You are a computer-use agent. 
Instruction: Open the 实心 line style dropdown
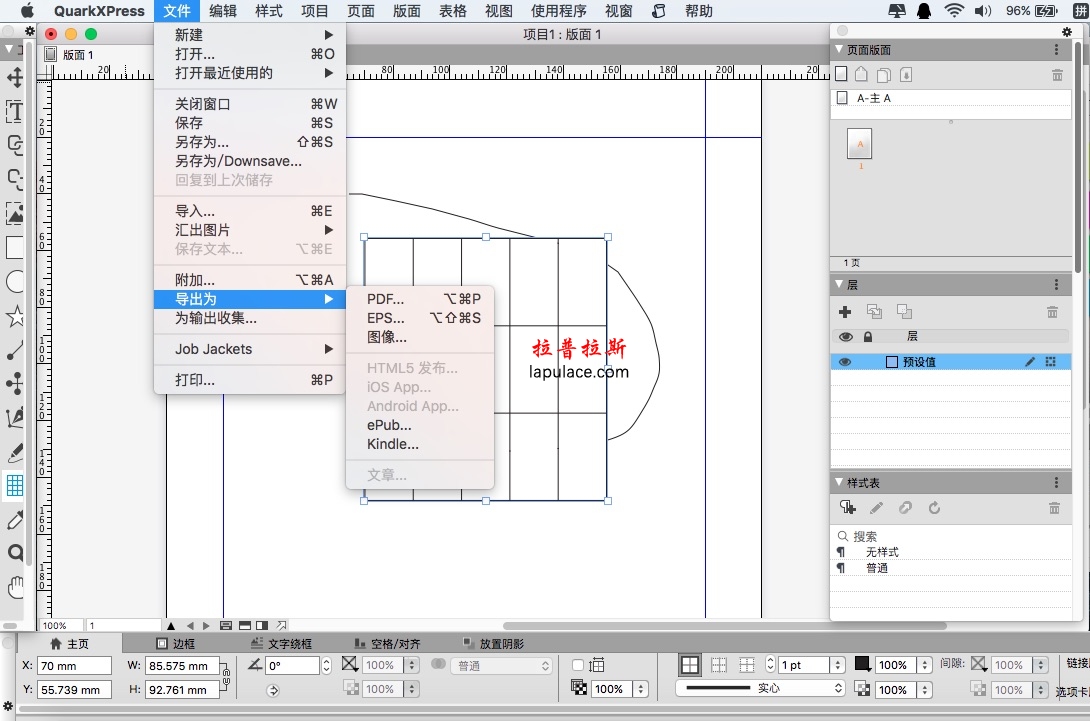tap(760, 688)
